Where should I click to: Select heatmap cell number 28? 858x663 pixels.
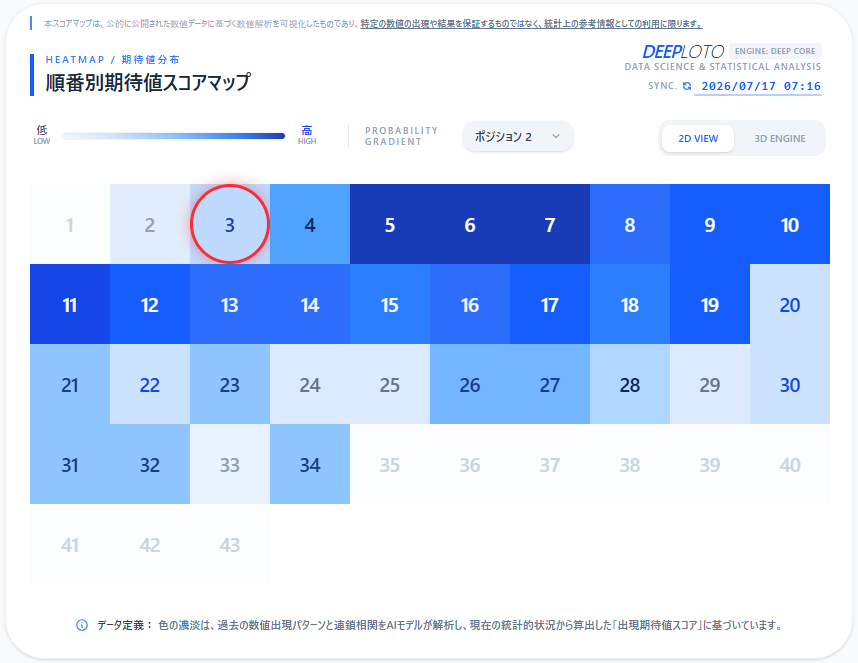[630, 384]
